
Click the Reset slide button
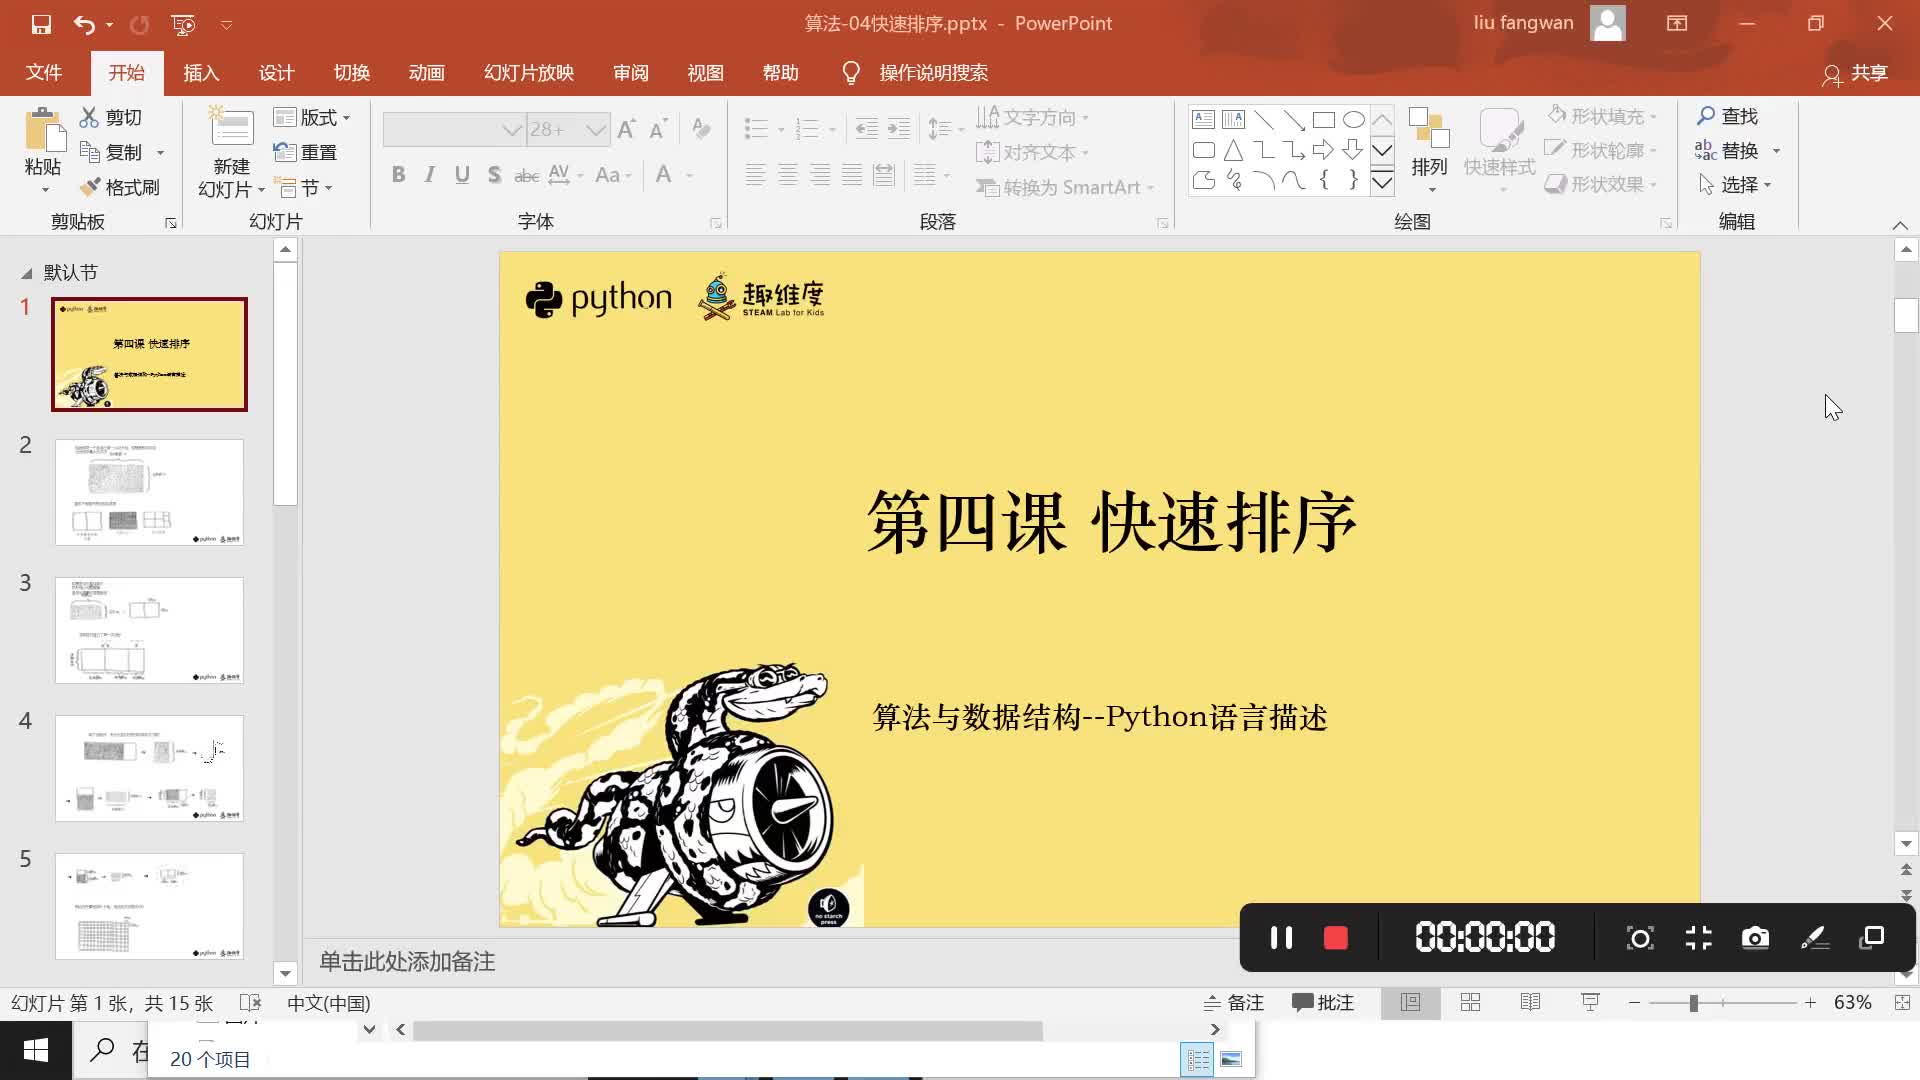click(x=306, y=152)
